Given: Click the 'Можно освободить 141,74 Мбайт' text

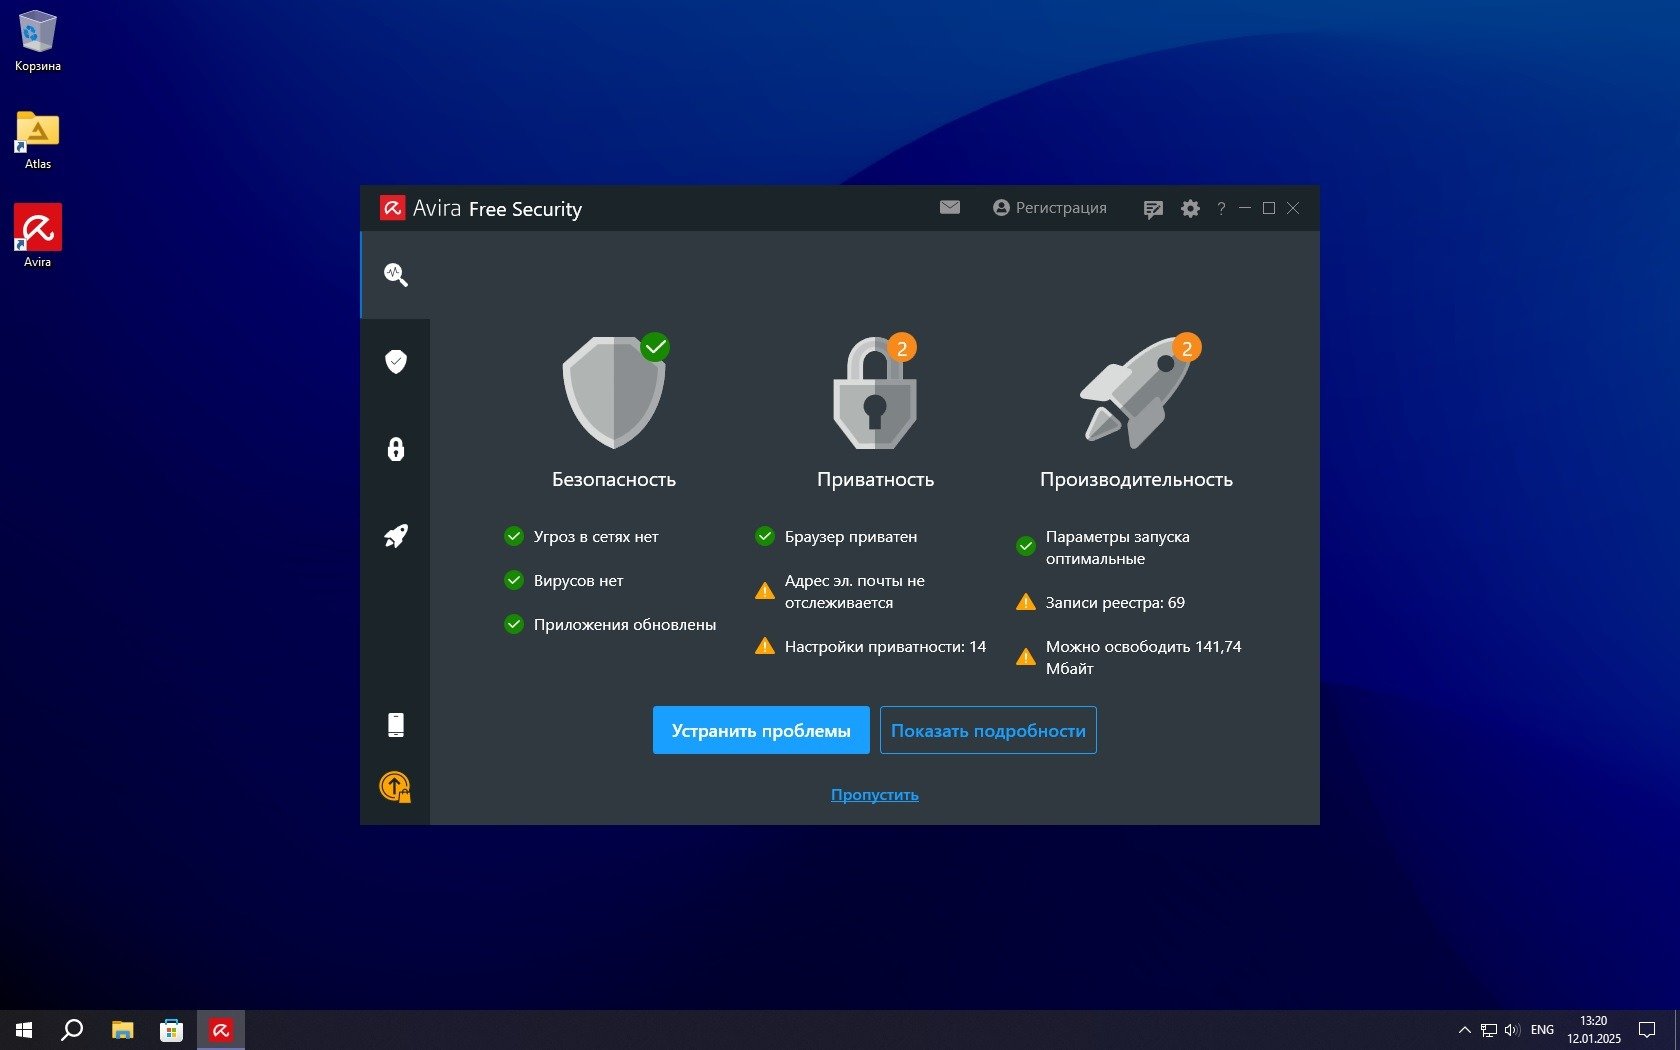Looking at the screenshot, I should click(x=1144, y=657).
